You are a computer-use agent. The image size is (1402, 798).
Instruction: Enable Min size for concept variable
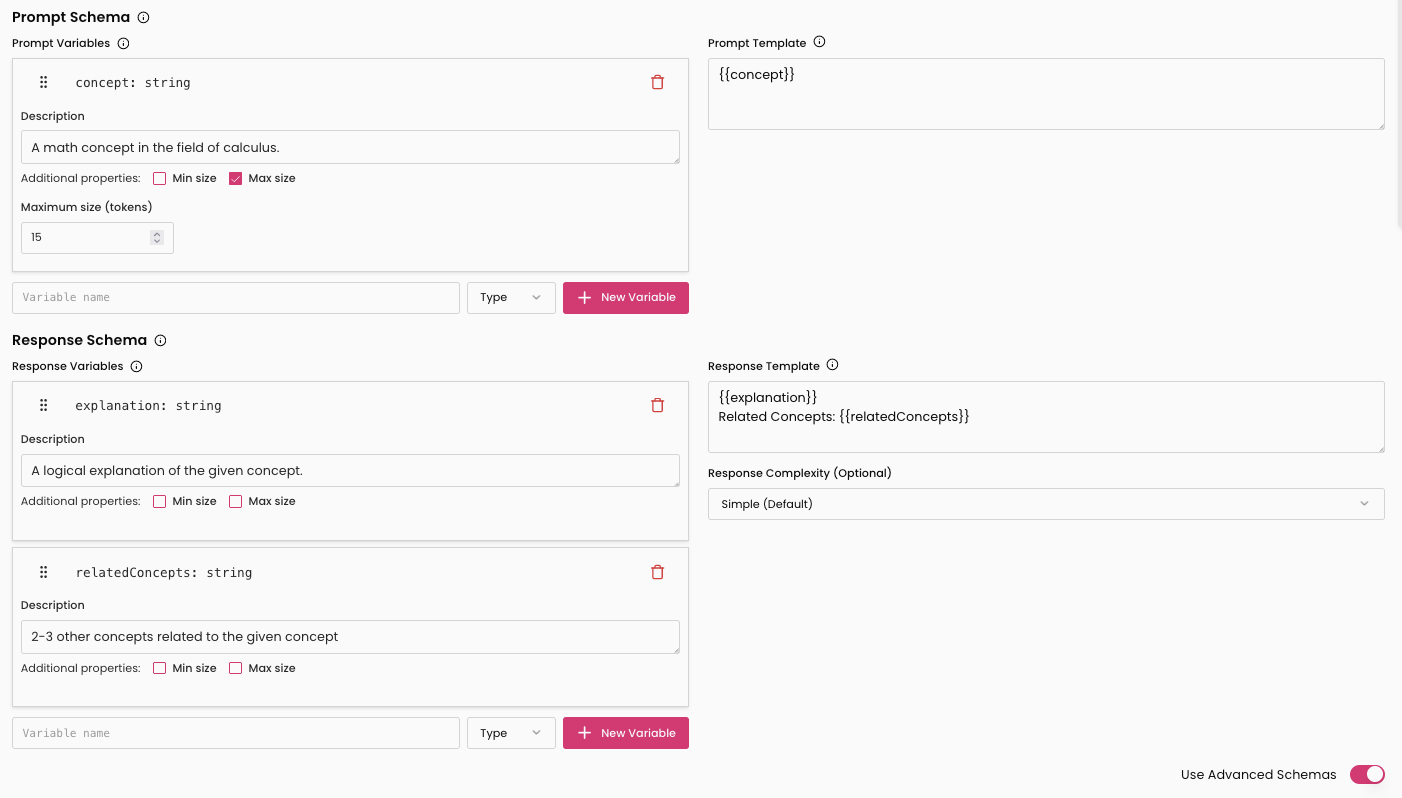pyautogui.click(x=160, y=179)
